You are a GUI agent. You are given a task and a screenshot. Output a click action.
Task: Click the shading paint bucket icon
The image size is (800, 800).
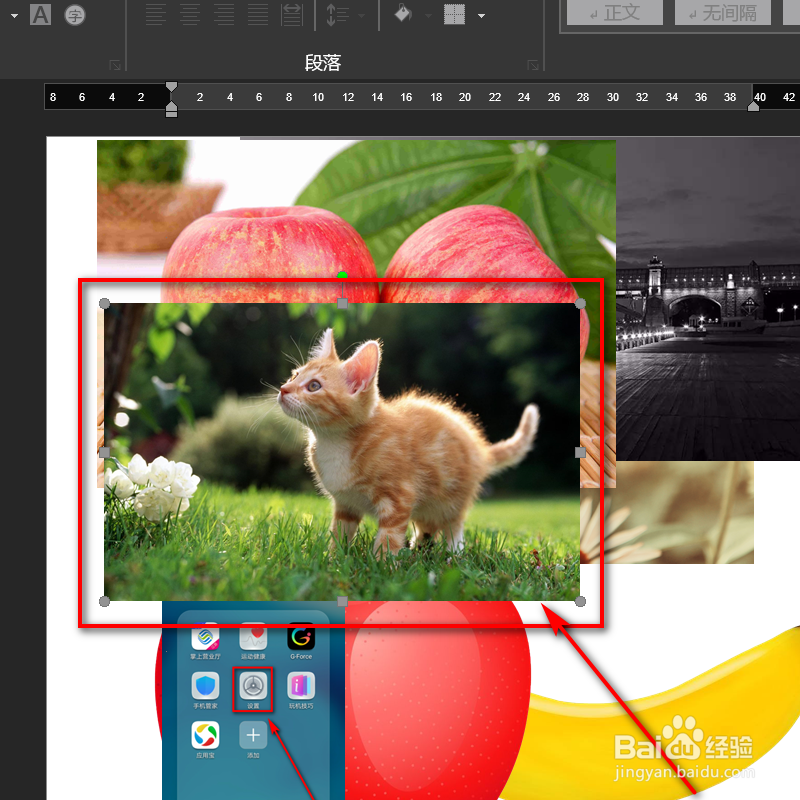(403, 14)
